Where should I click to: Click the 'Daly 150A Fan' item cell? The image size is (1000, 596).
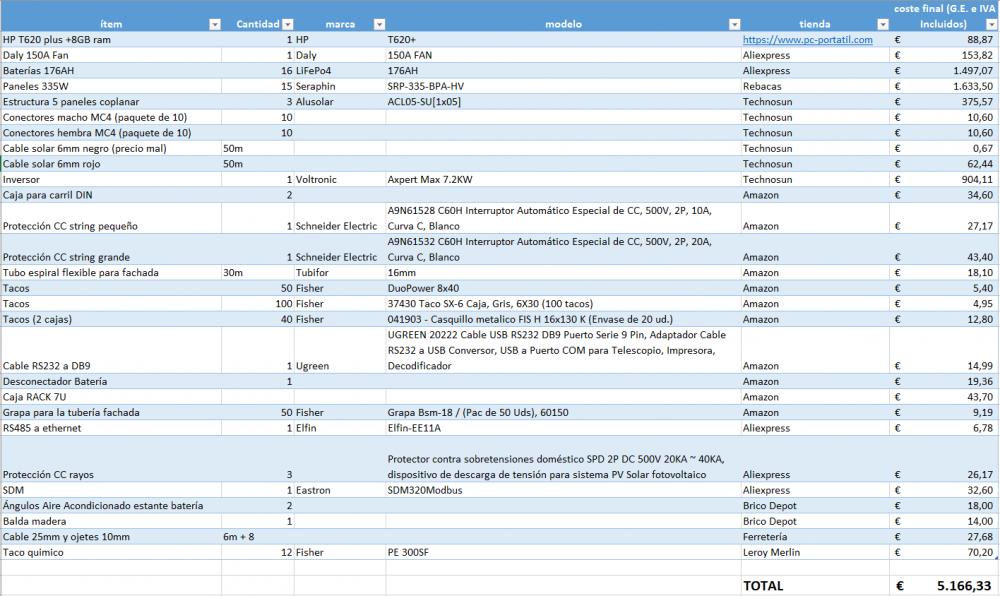pos(112,55)
